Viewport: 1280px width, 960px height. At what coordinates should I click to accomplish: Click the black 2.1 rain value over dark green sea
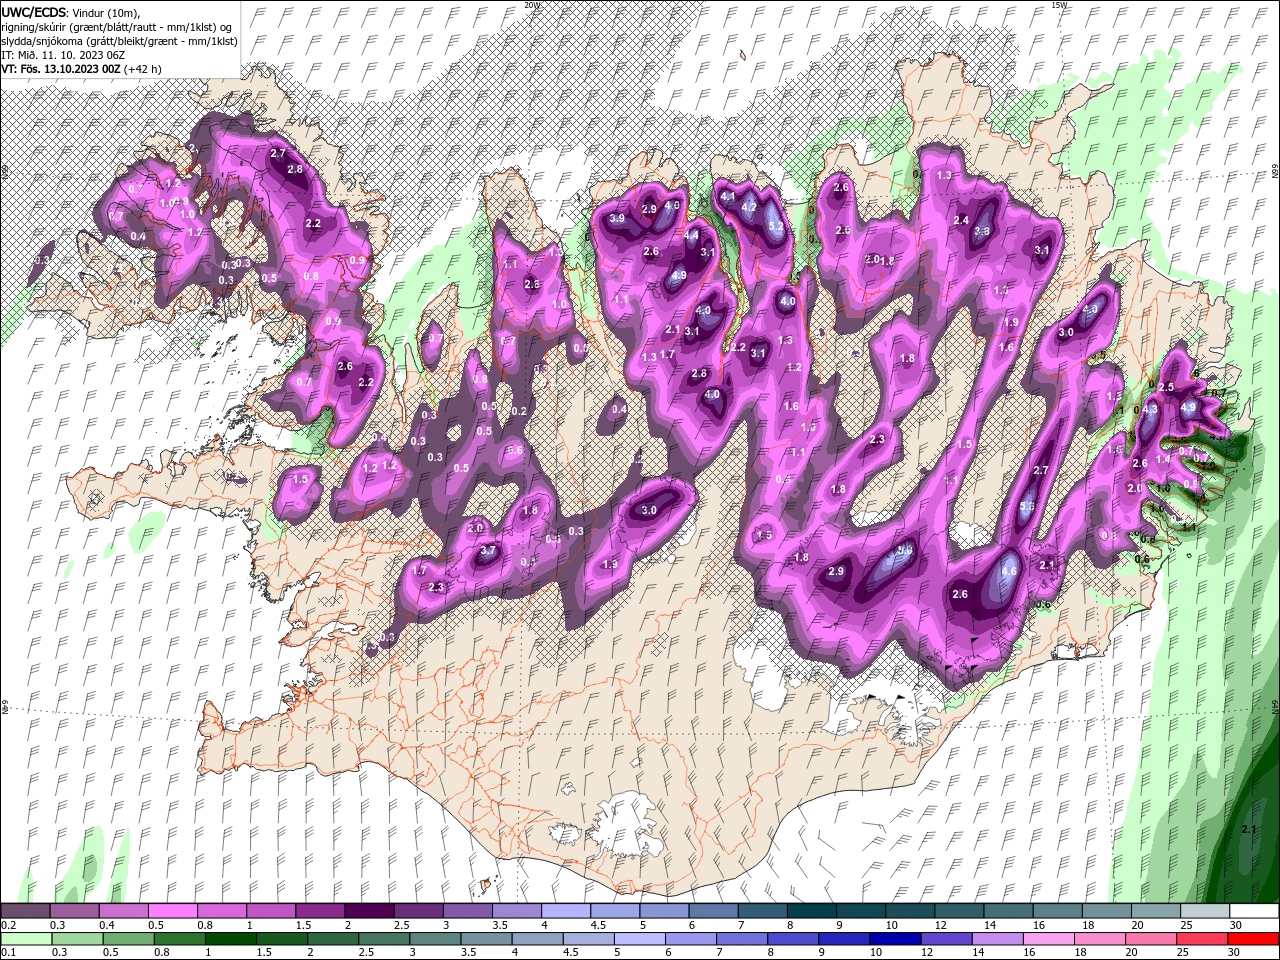pyautogui.click(x=1248, y=829)
